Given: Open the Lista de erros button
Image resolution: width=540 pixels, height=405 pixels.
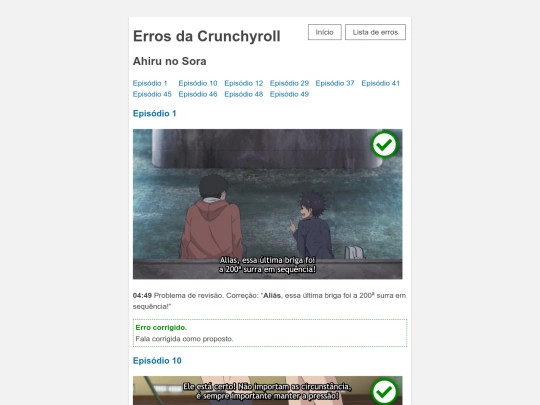Looking at the screenshot, I should coord(375,32).
